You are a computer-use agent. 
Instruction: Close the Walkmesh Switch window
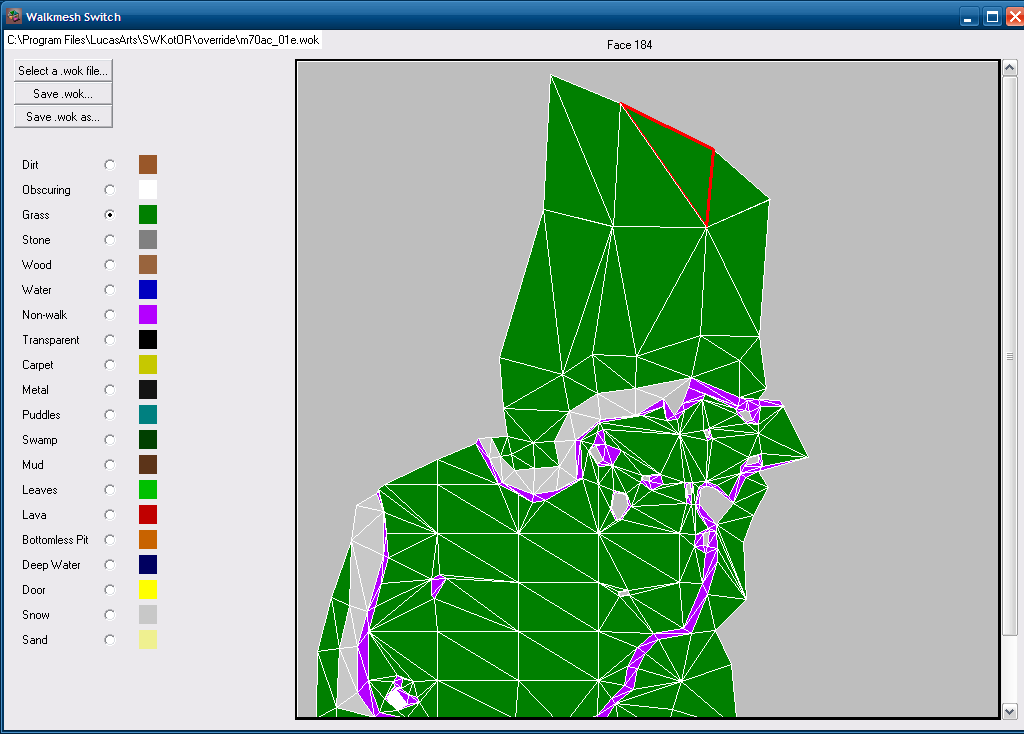tap(1016, 17)
